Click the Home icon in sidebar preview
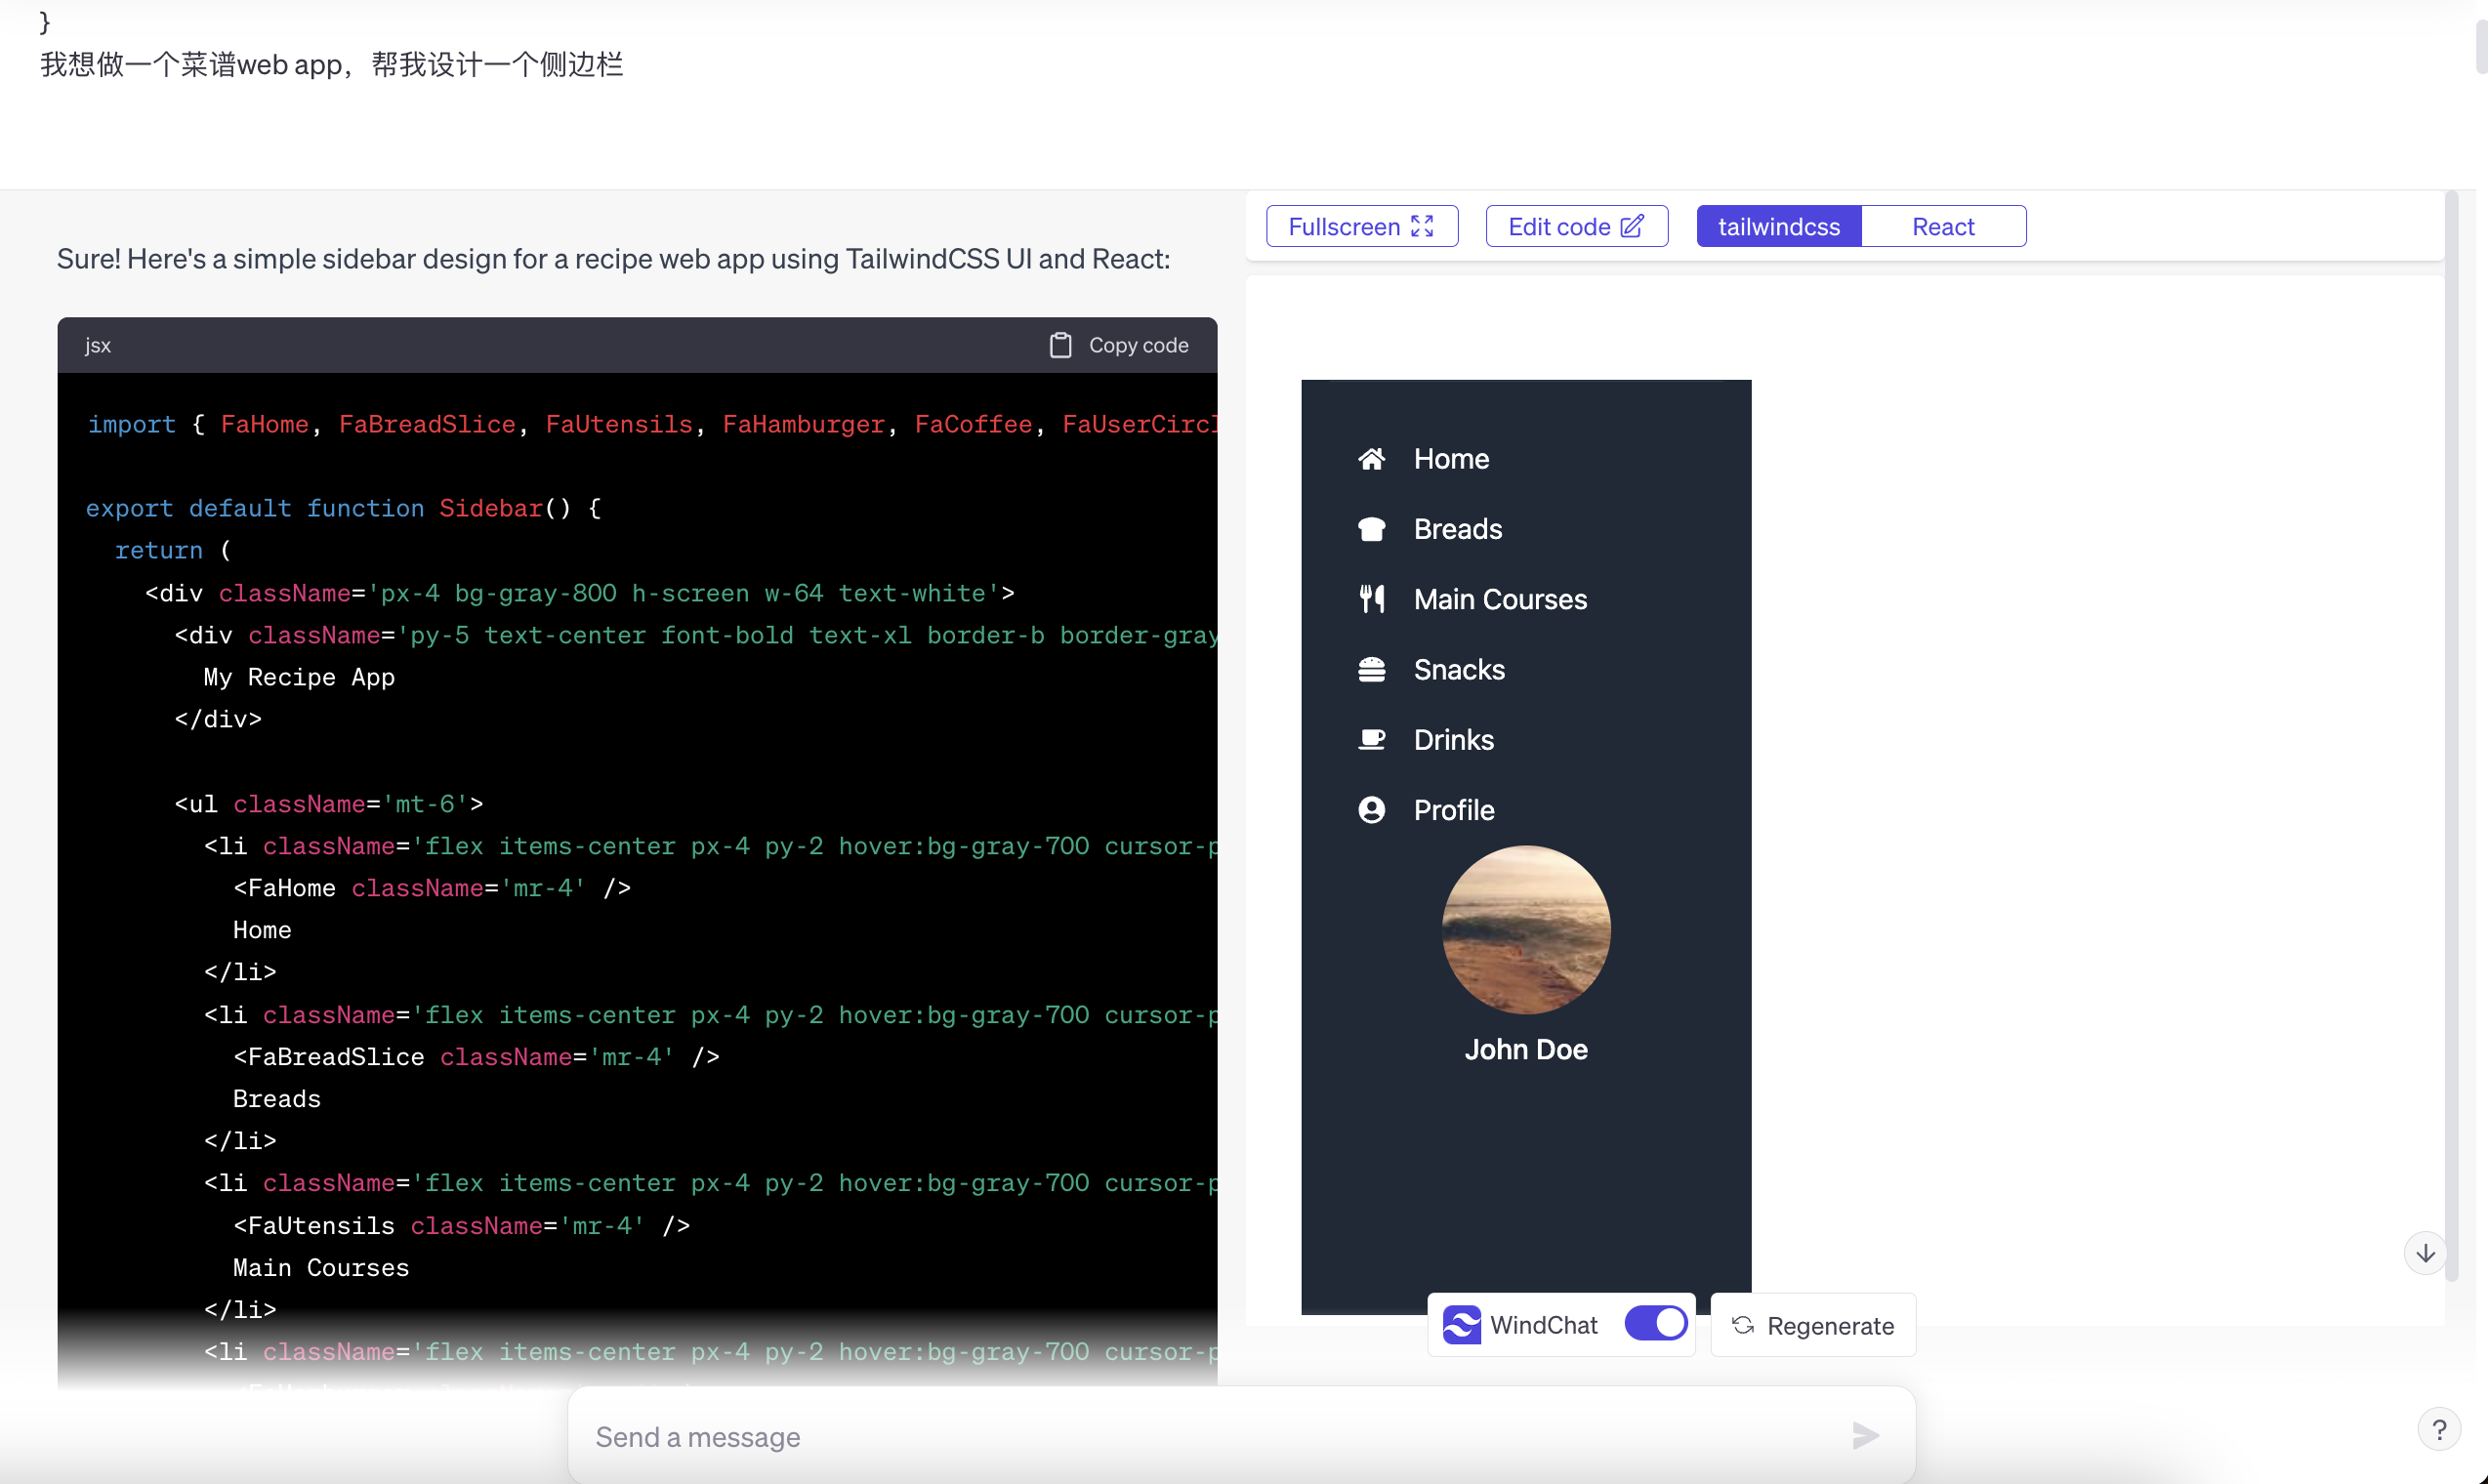 point(1371,459)
